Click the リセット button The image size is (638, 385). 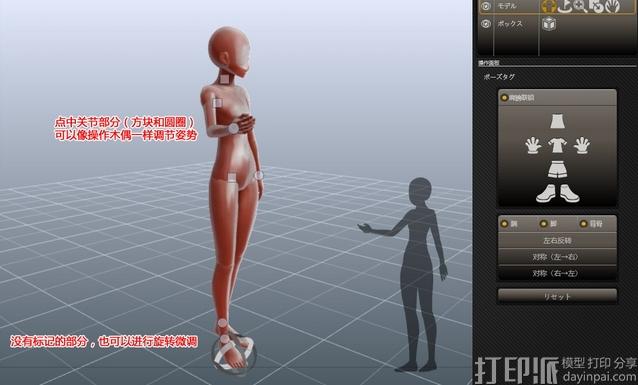(557, 296)
